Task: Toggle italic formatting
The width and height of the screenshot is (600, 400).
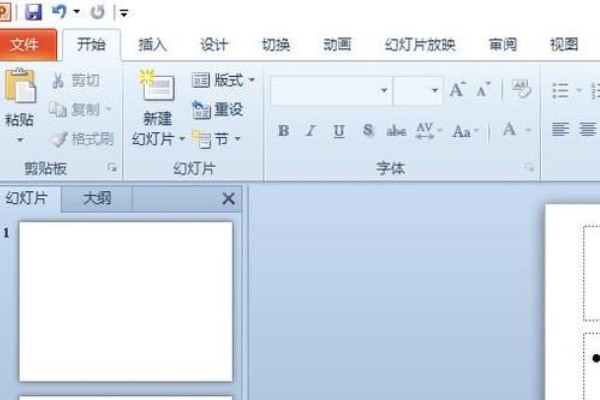Action: point(311,131)
